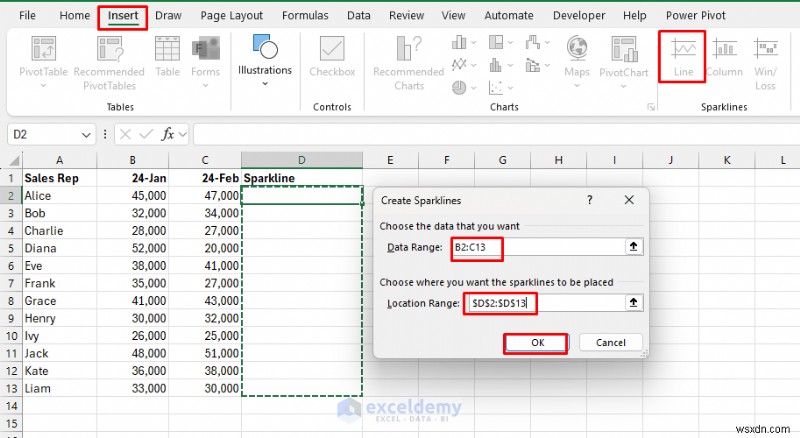Viewport: 800px width, 438px height.
Task: Open the Help tab
Action: click(x=635, y=15)
